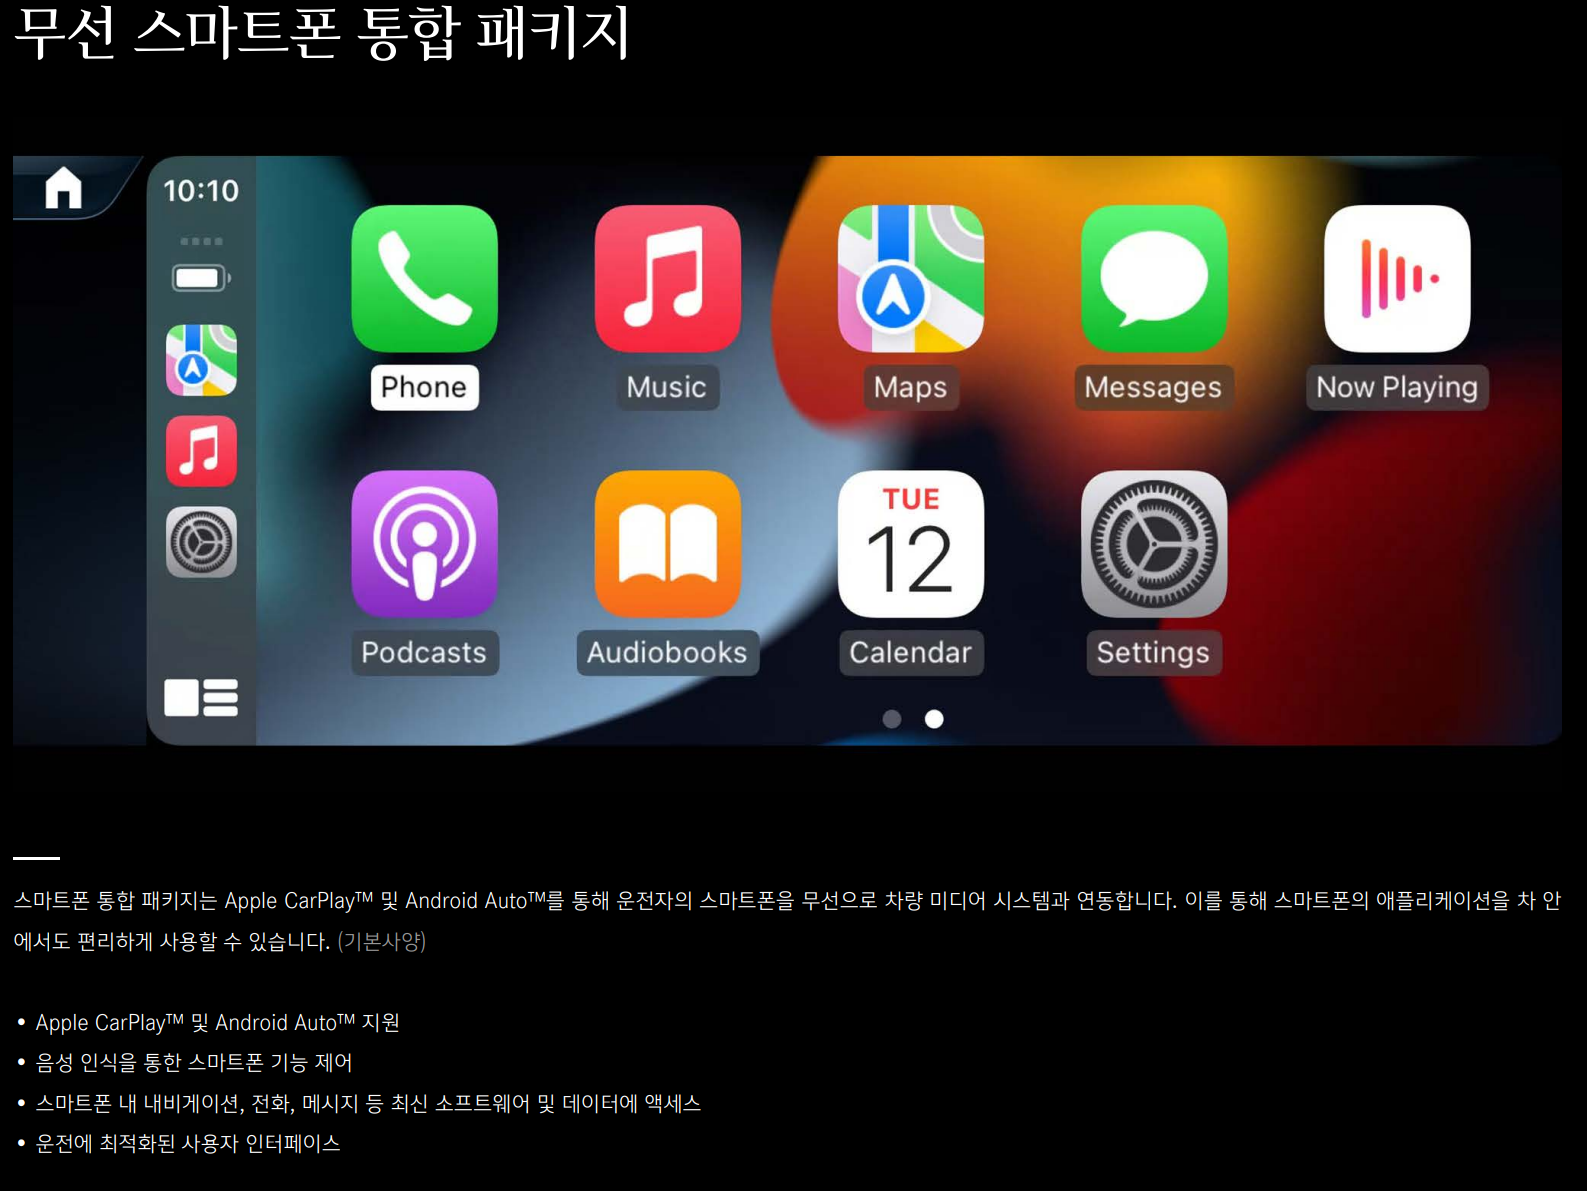Click bullet 'Apple CarPlay™ 및 Android Auto™ 지원'

tap(217, 1022)
